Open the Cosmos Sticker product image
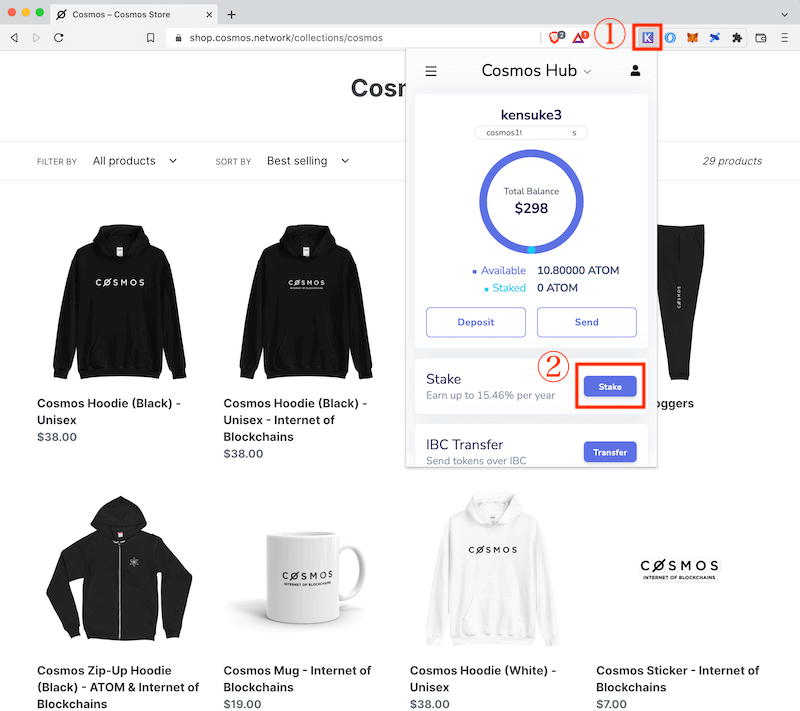 (679, 569)
